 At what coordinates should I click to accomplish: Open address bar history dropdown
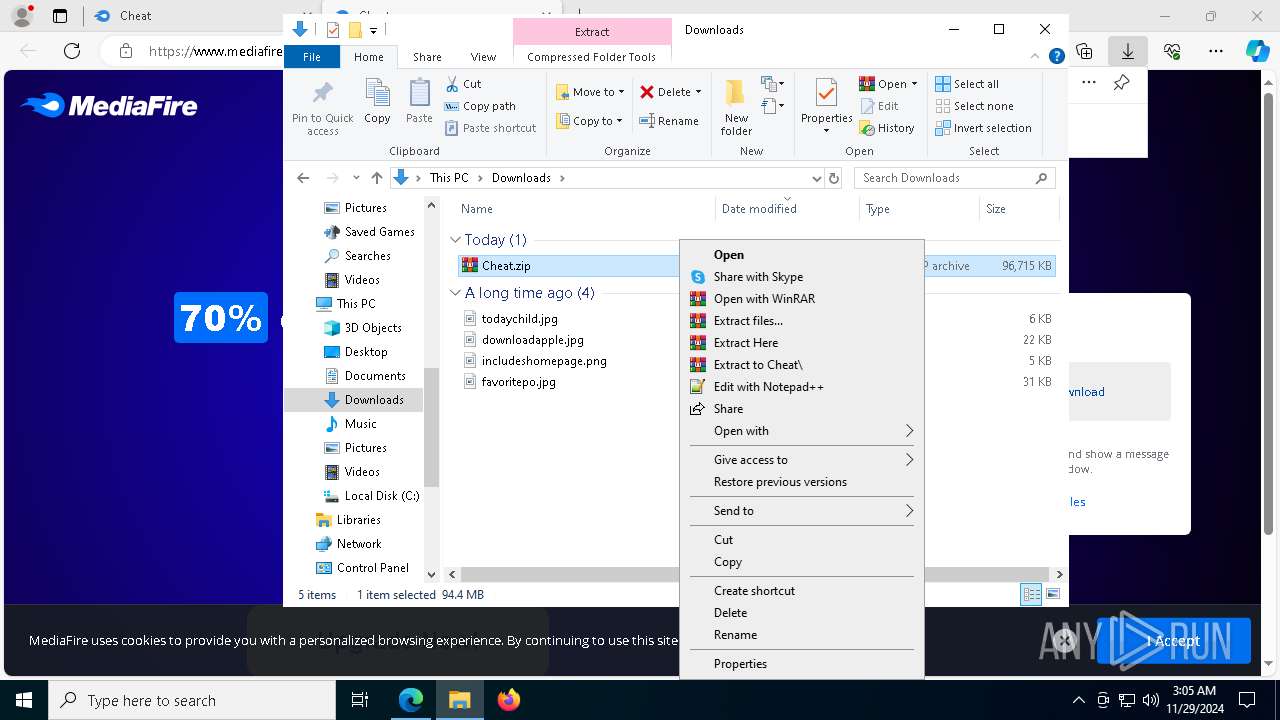(816, 178)
